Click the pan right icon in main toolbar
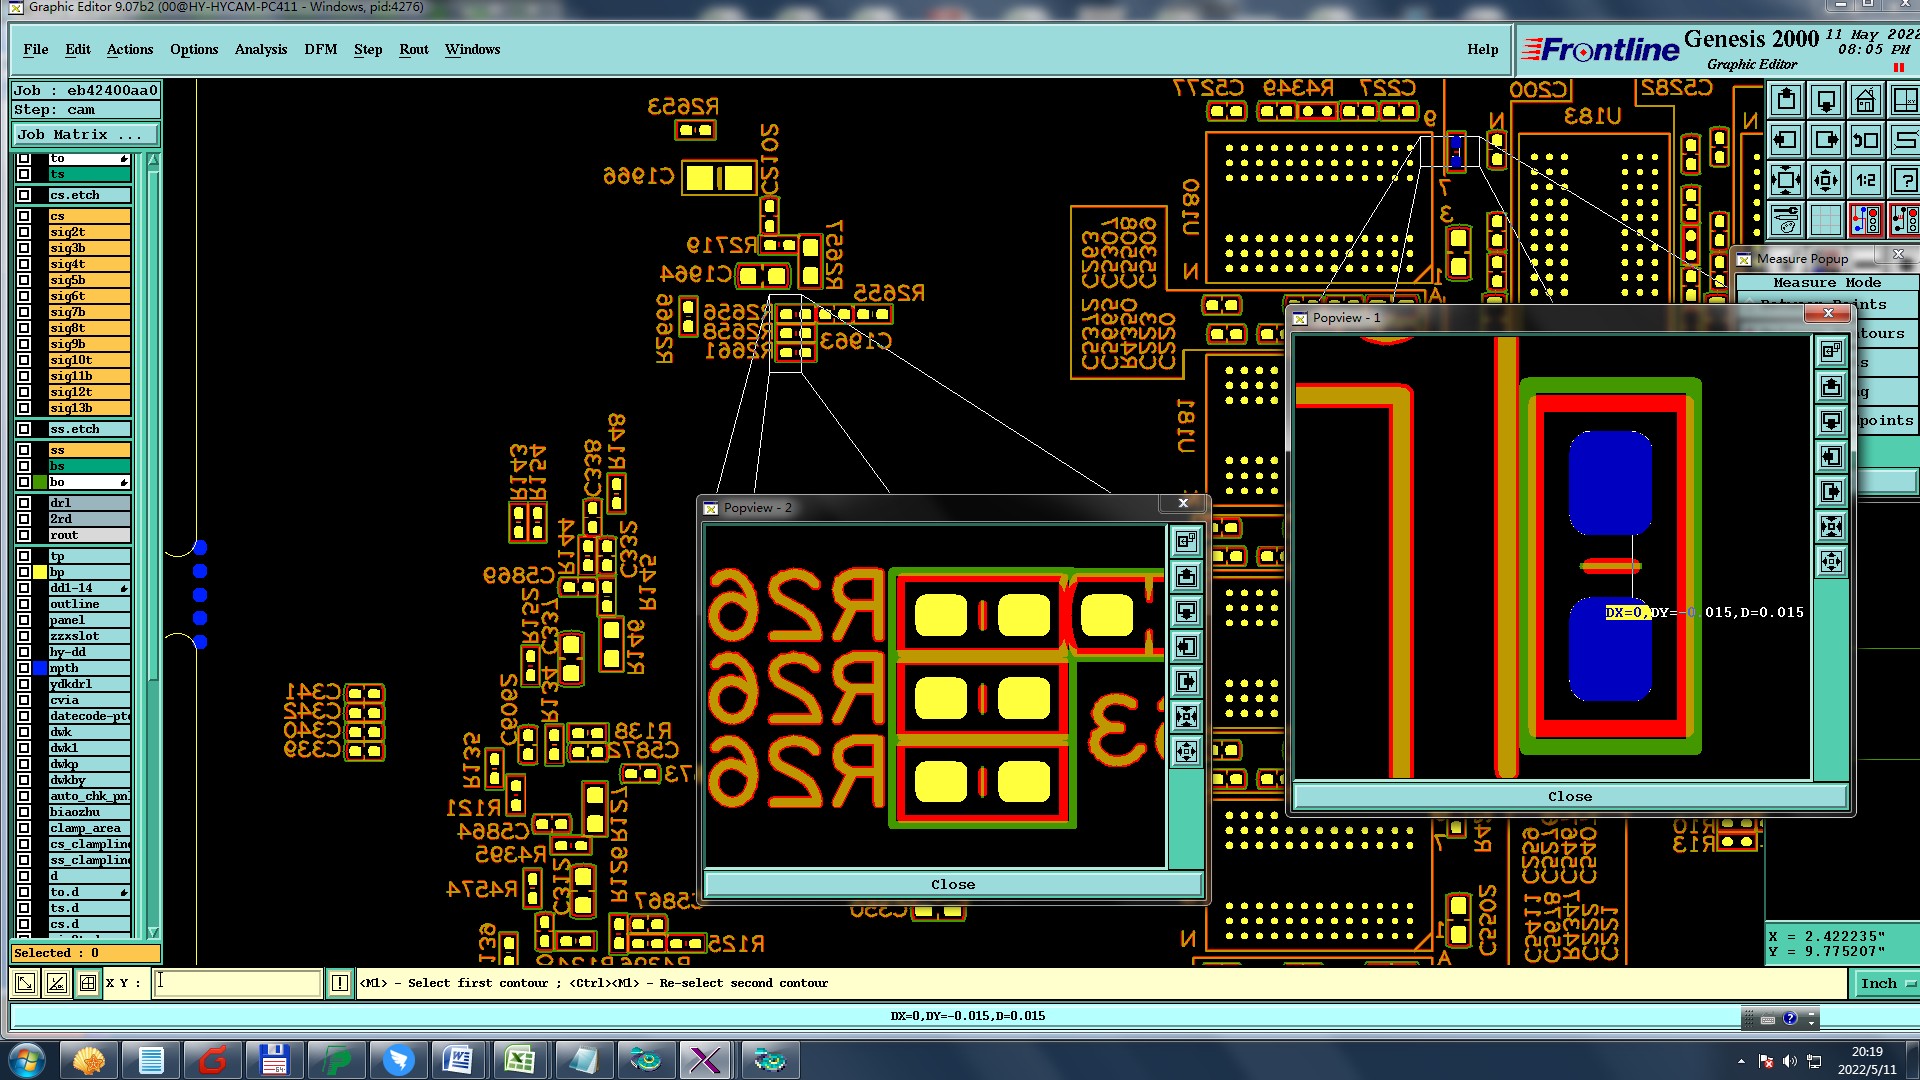Image resolution: width=1920 pixels, height=1080 pixels. point(1826,141)
